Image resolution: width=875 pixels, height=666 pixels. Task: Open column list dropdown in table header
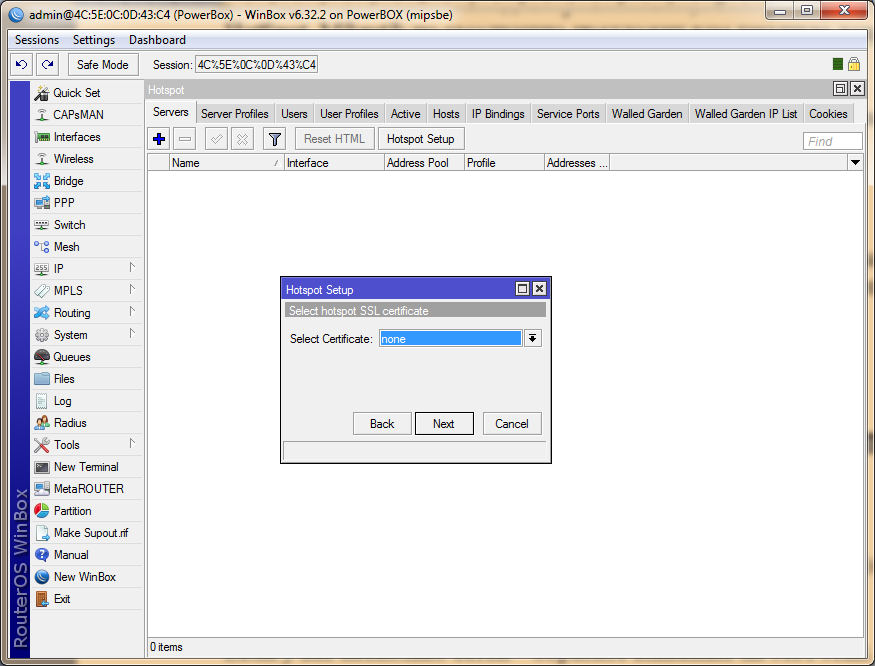coord(855,163)
